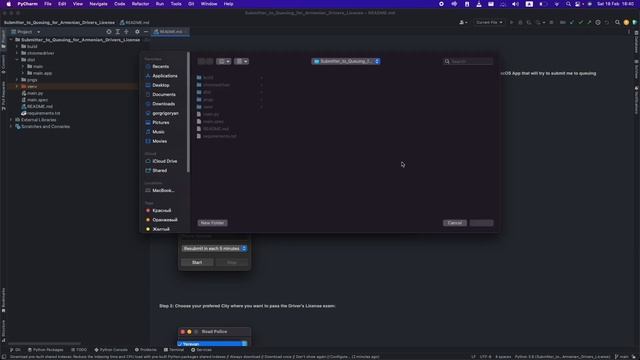Open iCloud Drive in dialog sidebar
640x360 pixels.
pos(161,161)
